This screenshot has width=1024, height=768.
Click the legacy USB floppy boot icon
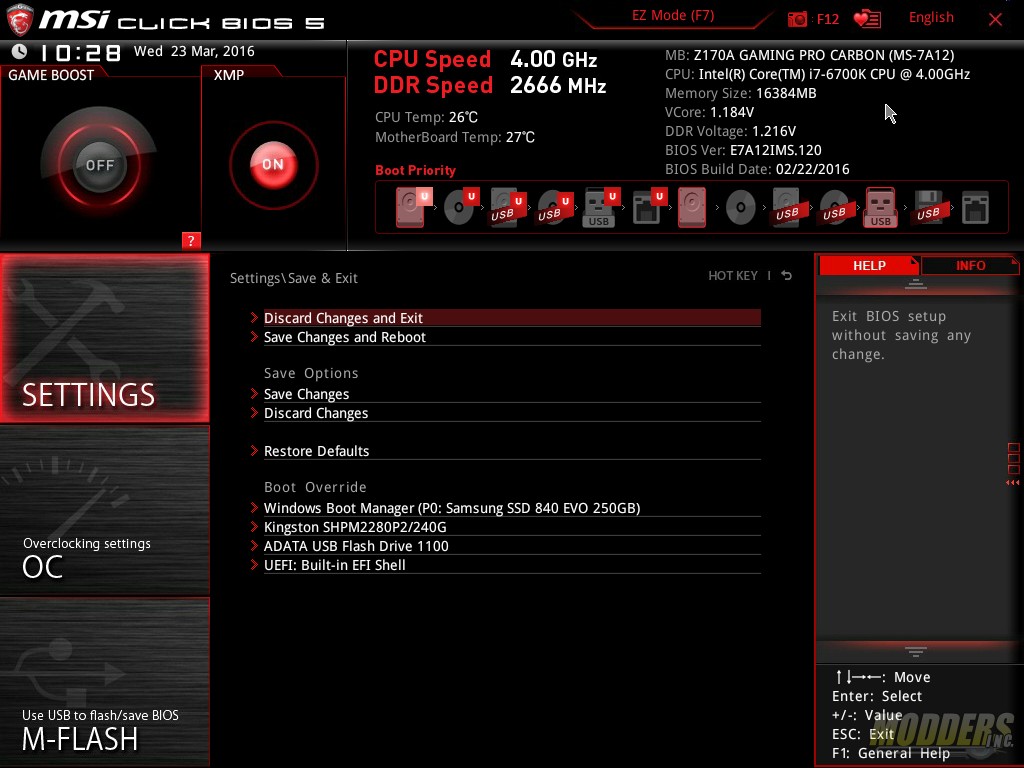928,207
